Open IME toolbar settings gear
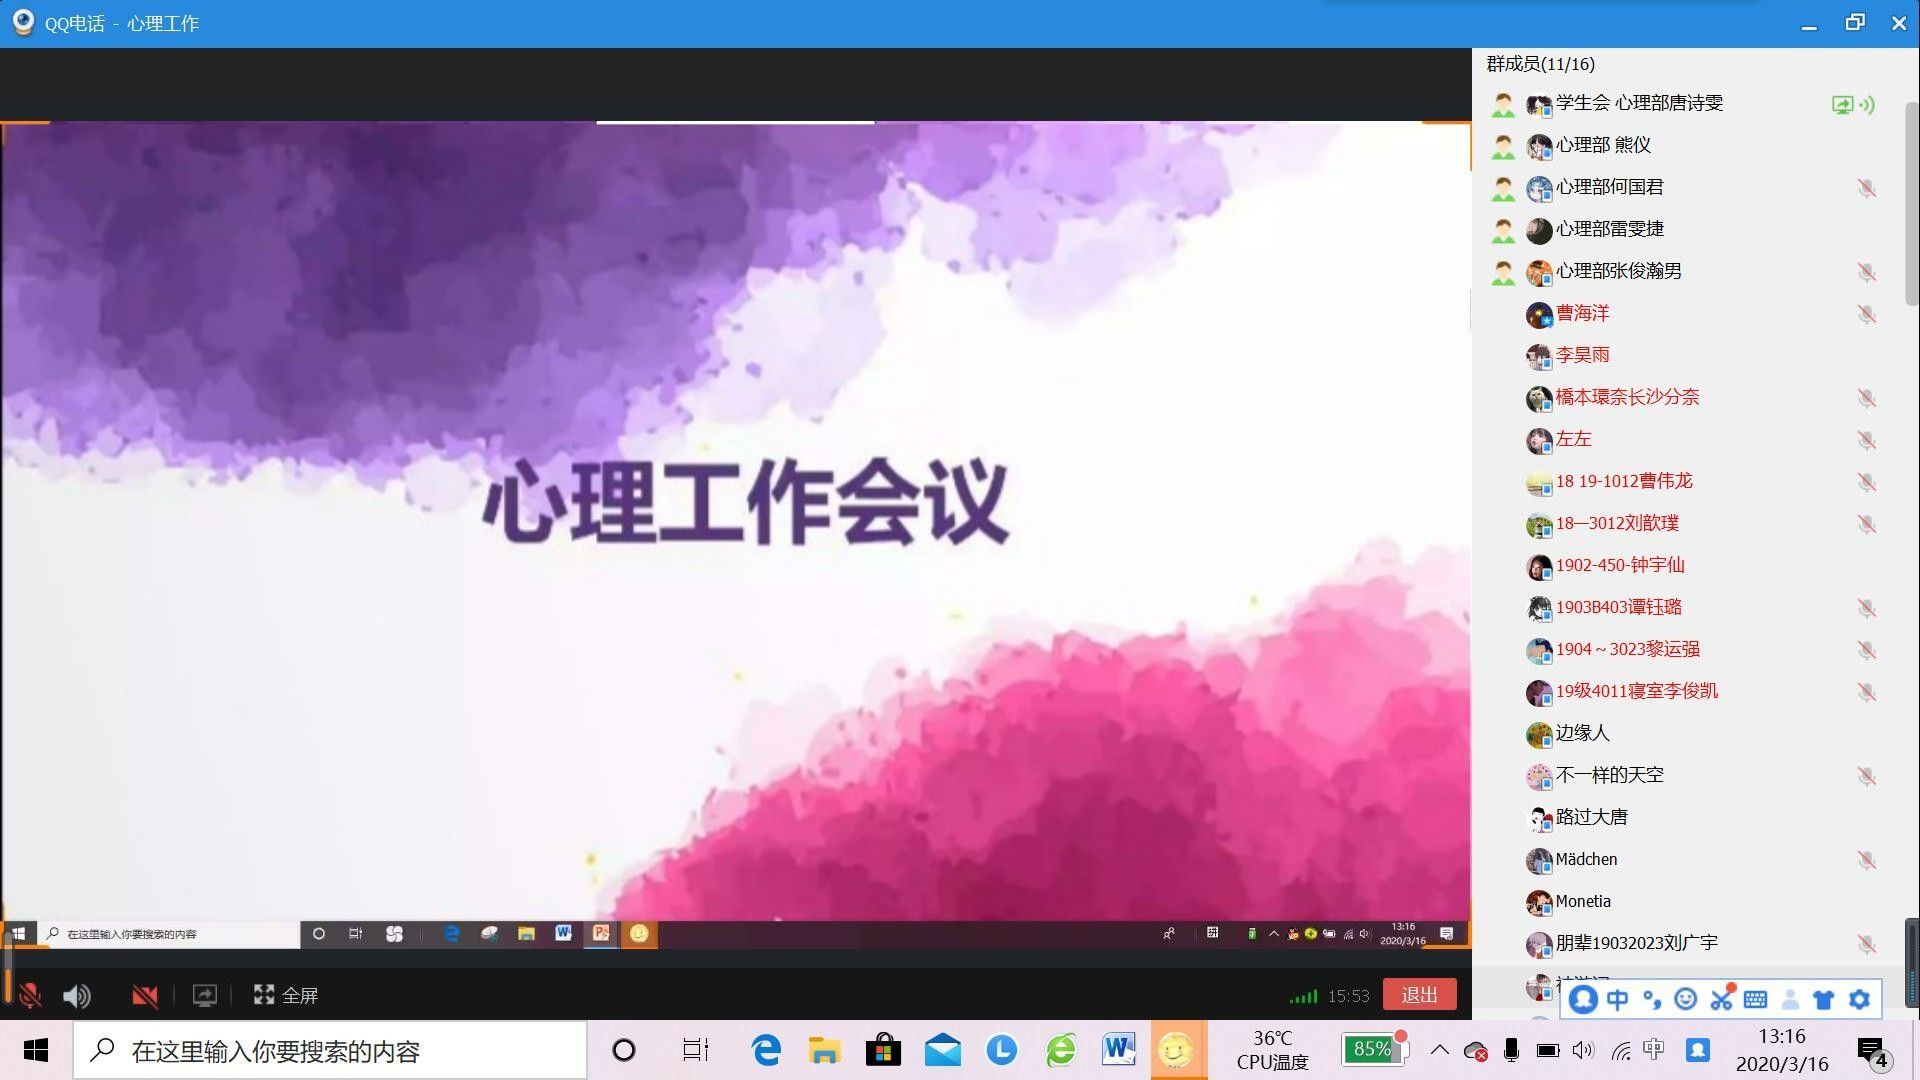This screenshot has height=1080, width=1920. [x=1859, y=999]
